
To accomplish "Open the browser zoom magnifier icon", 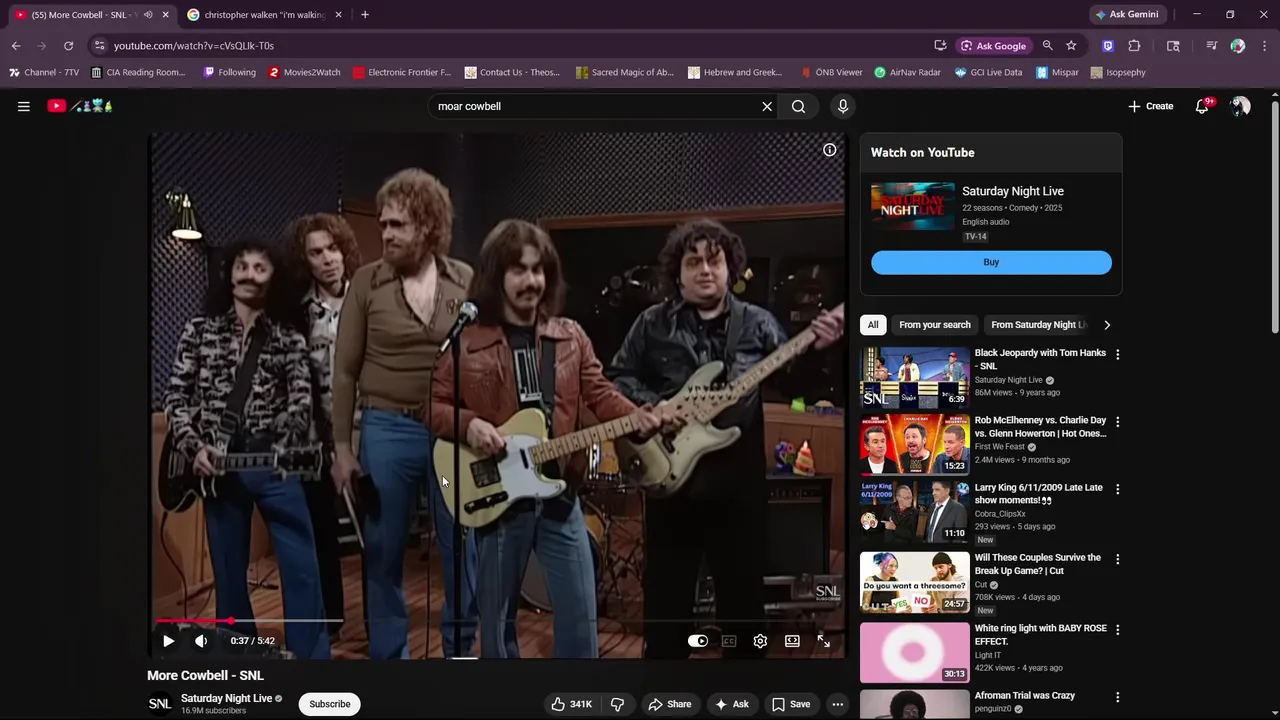I will [x=1047, y=46].
